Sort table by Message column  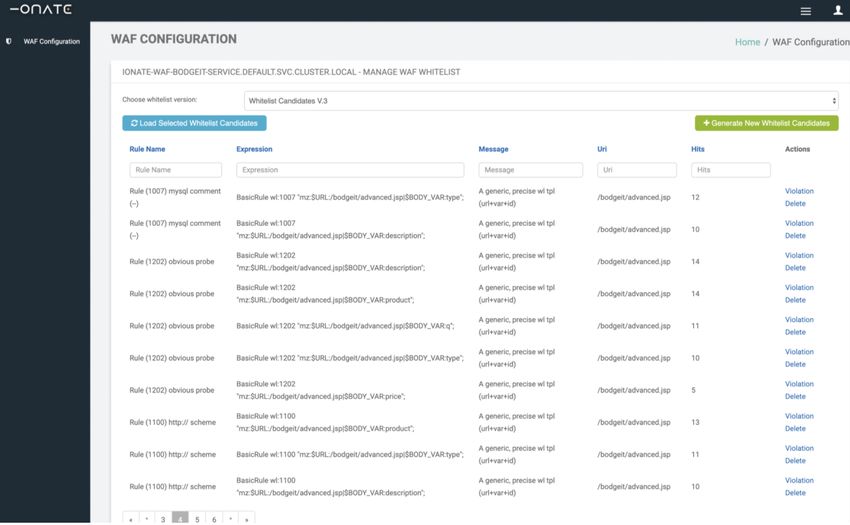click(493, 149)
